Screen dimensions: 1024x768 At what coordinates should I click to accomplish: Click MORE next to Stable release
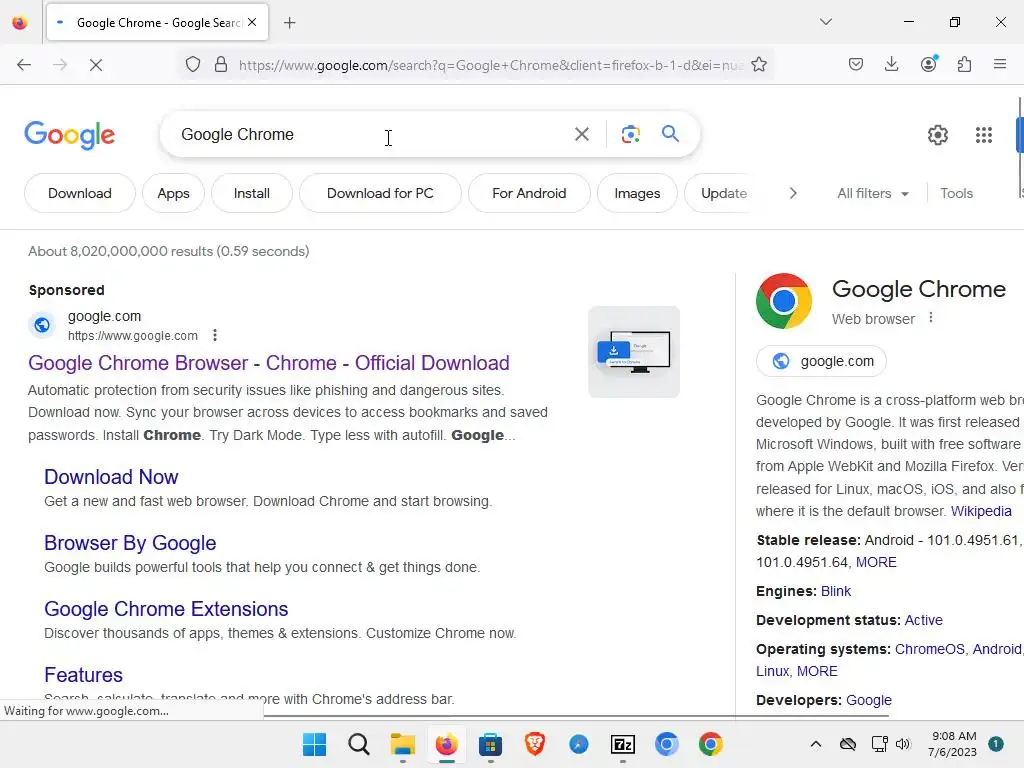pyautogui.click(x=876, y=562)
